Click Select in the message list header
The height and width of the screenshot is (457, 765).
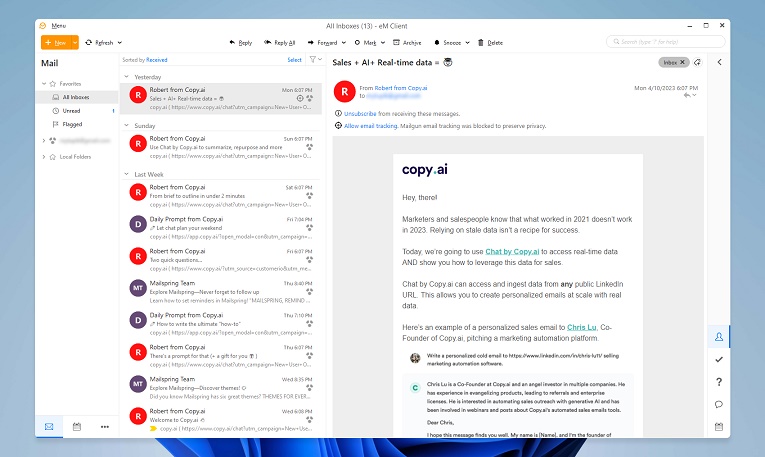(x=294, y=60)
